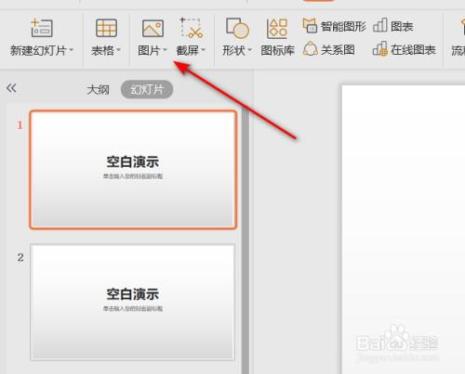Expand the 表格 dropdown arrow
The height and width of the screenshot is (374, 465).
point(118,51)
